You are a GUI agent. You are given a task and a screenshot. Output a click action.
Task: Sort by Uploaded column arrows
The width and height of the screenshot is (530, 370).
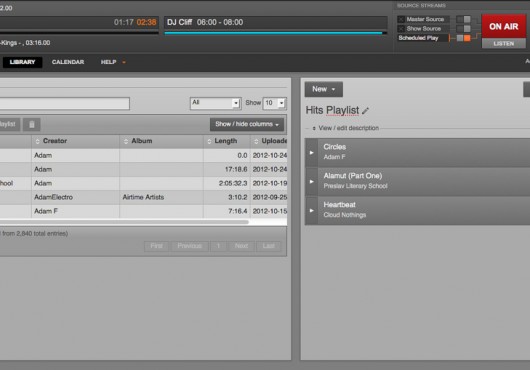(256, 141)
